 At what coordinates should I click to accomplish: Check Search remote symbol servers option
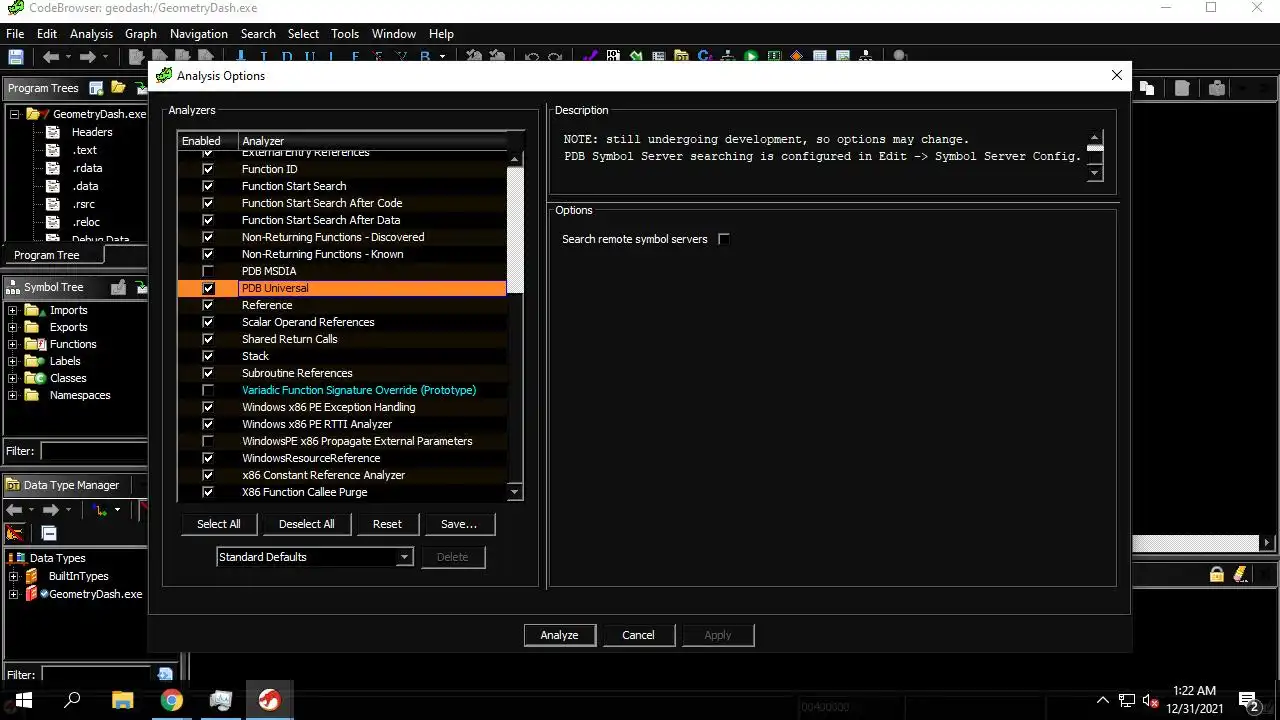(724, 239)
